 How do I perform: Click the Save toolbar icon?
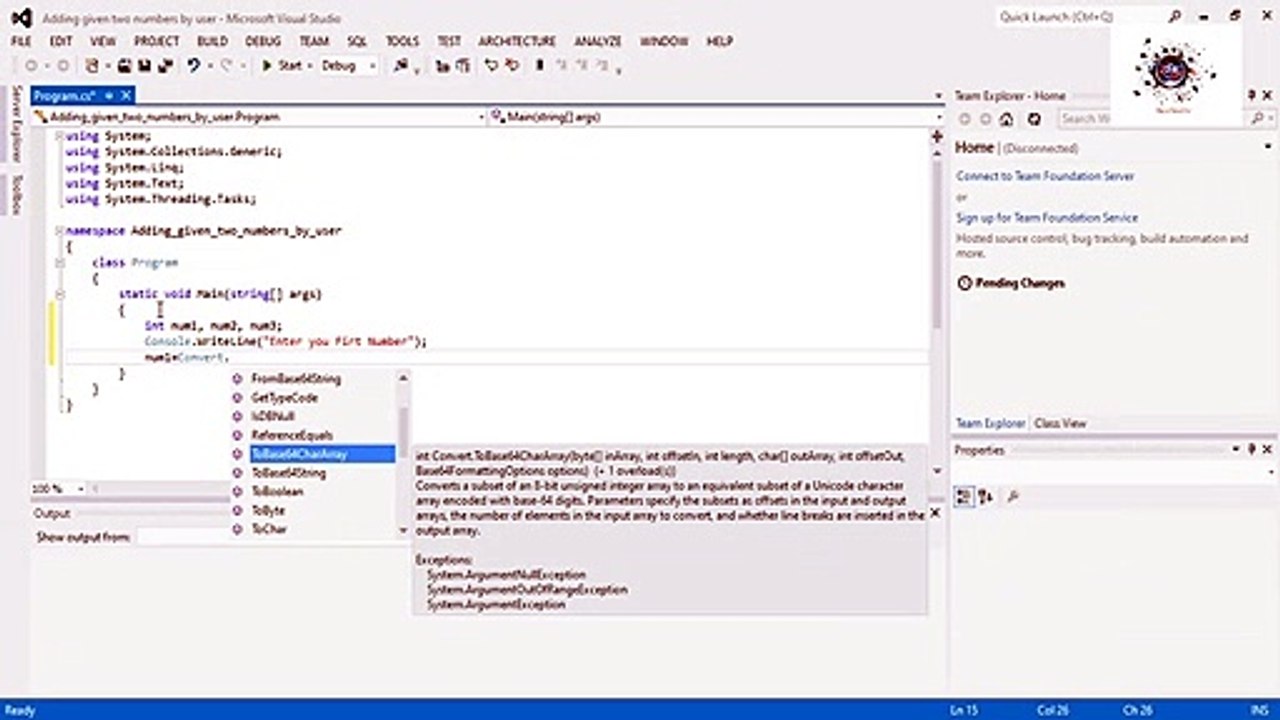[x=144, y=66]
